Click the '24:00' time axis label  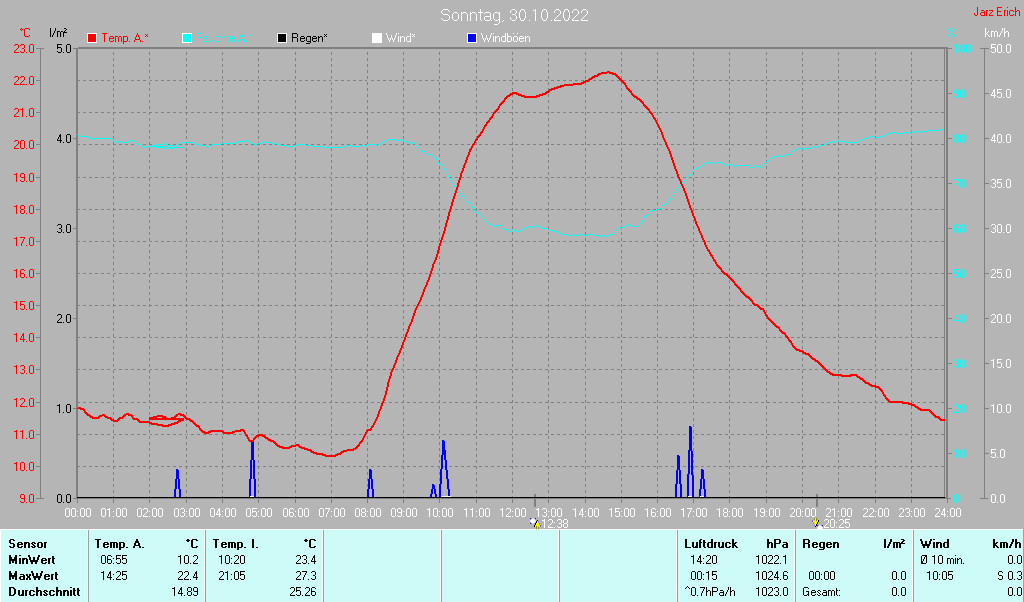(x=948, y=513)
